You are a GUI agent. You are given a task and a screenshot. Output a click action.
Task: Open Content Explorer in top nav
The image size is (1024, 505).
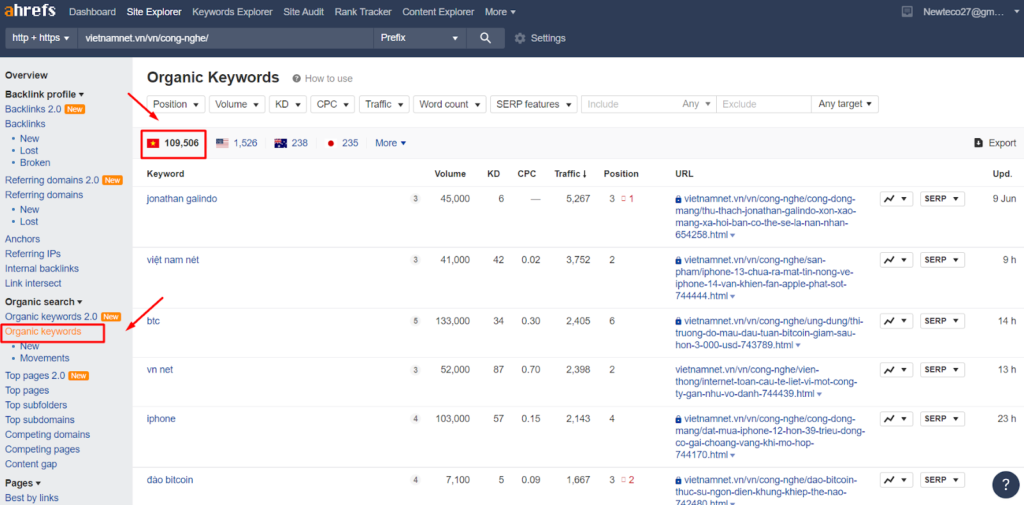tap(438, 12)
